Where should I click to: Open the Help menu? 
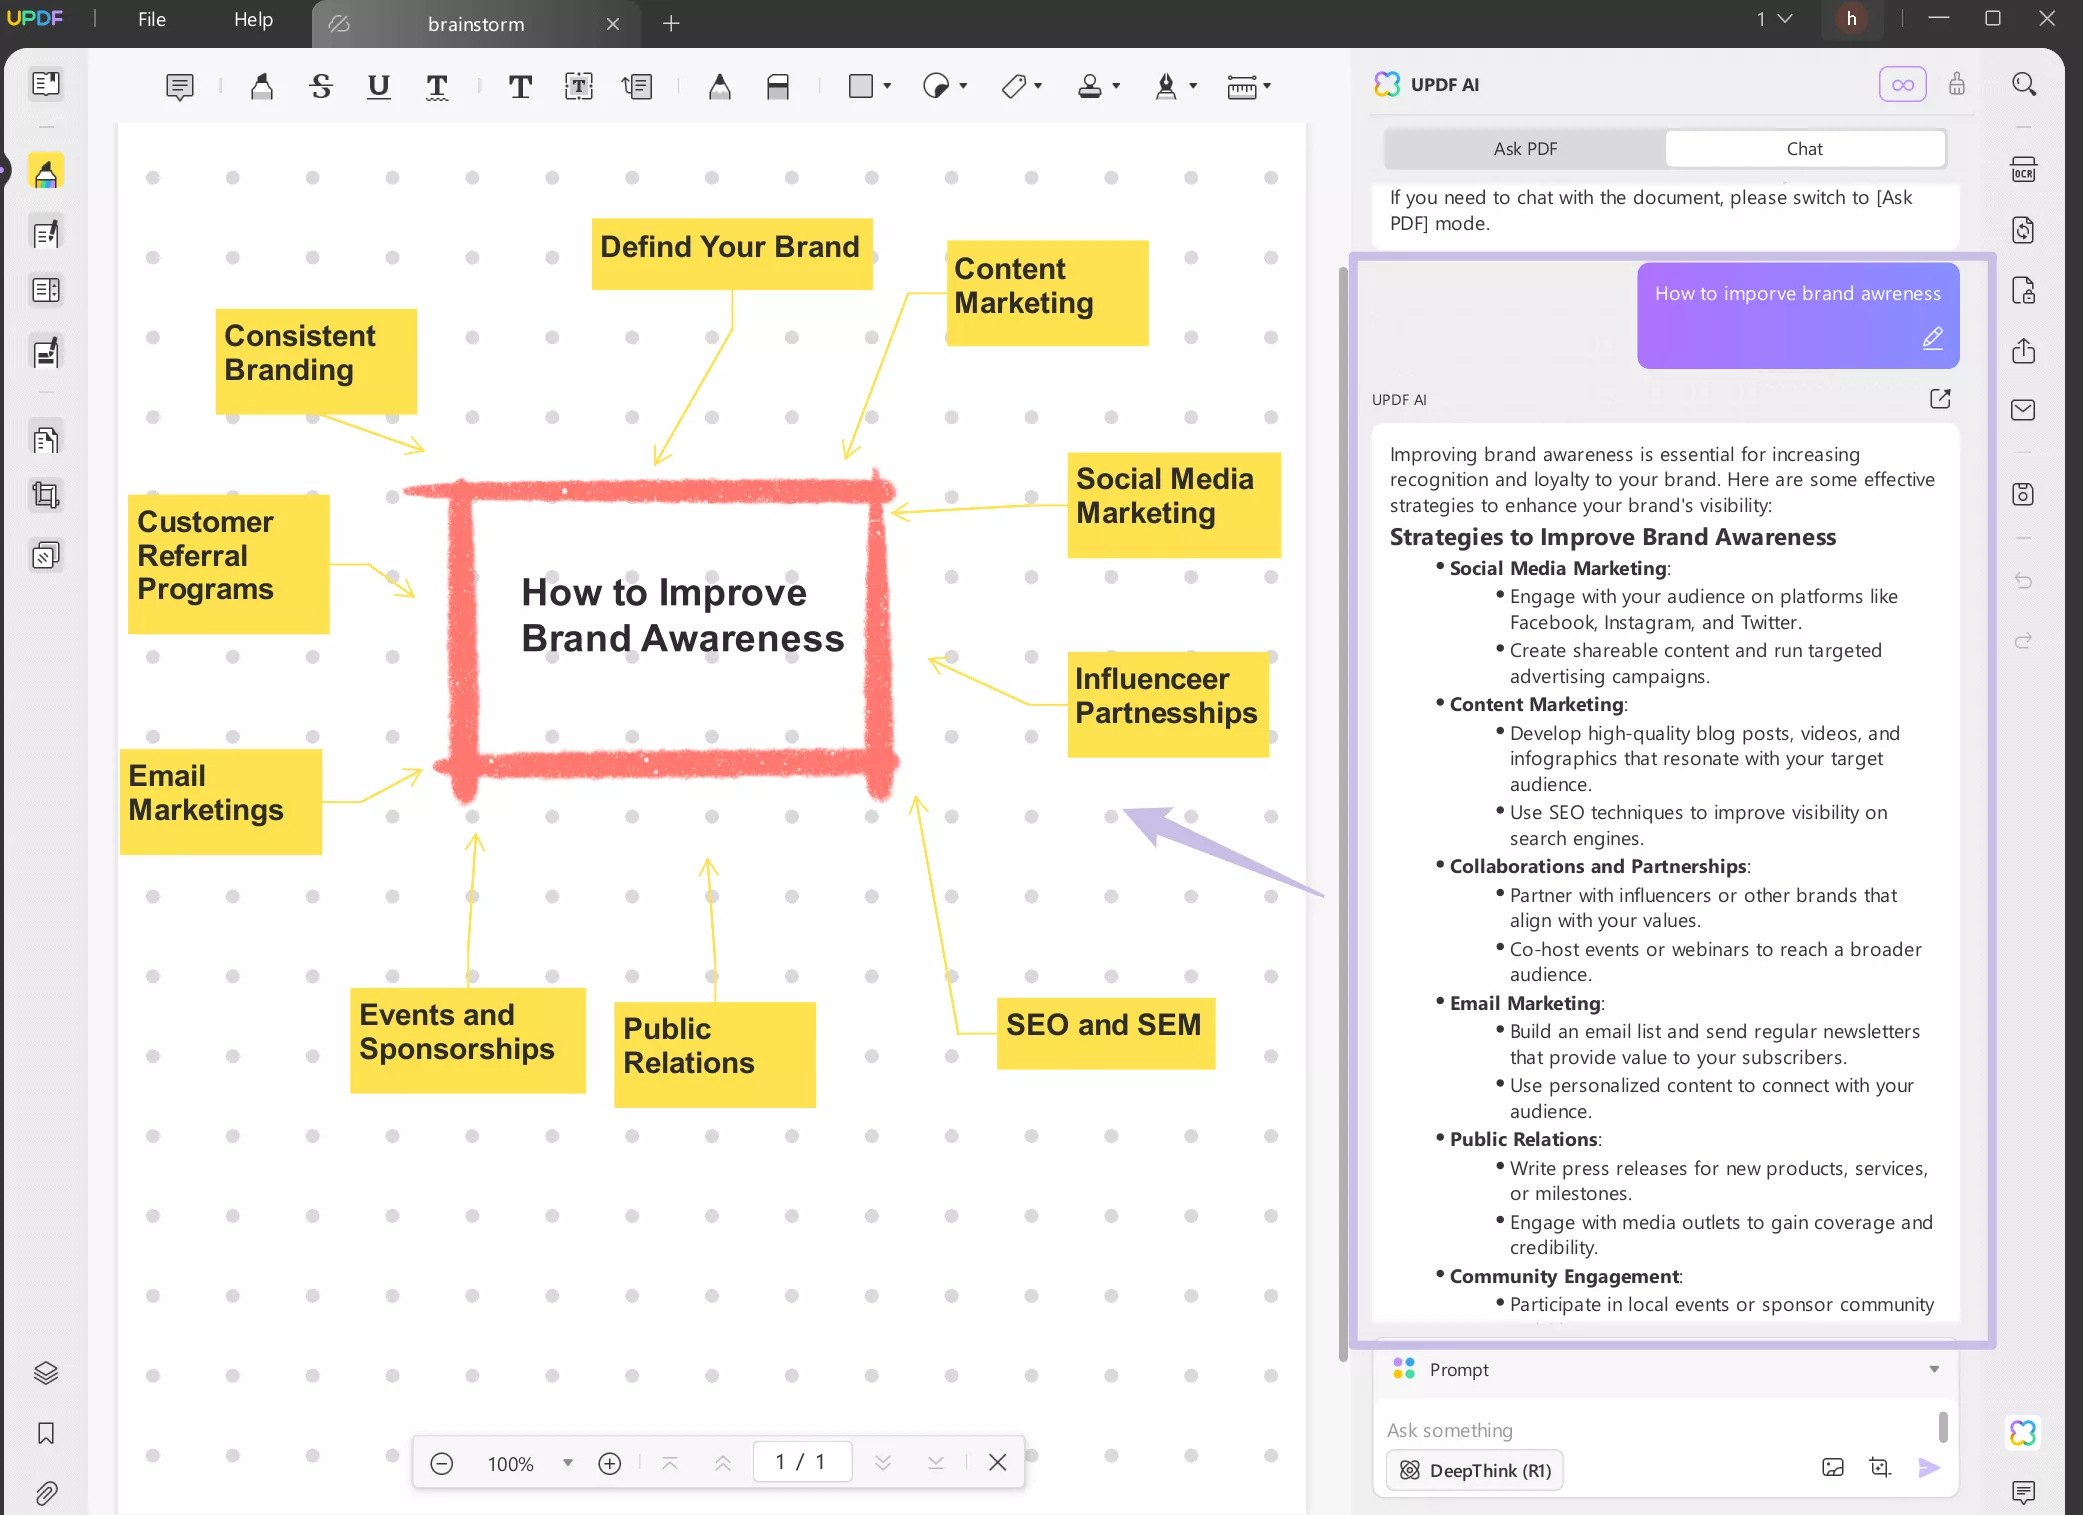[254, 20]
